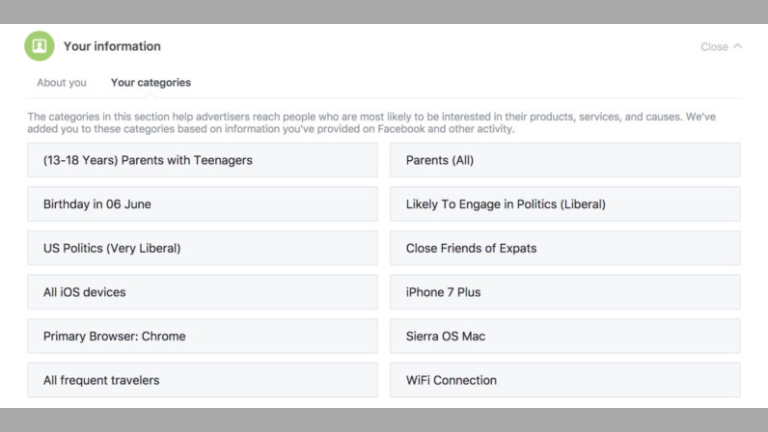Open the Birthday in 06 June category

[x=202, y=204]
